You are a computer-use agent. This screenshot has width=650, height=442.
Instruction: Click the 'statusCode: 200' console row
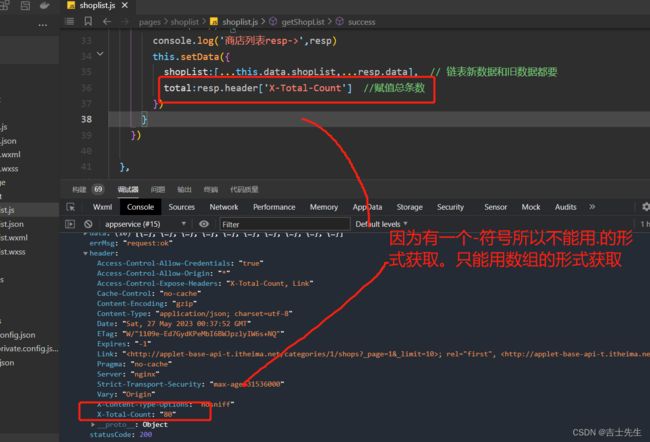(x=121, y=435)
